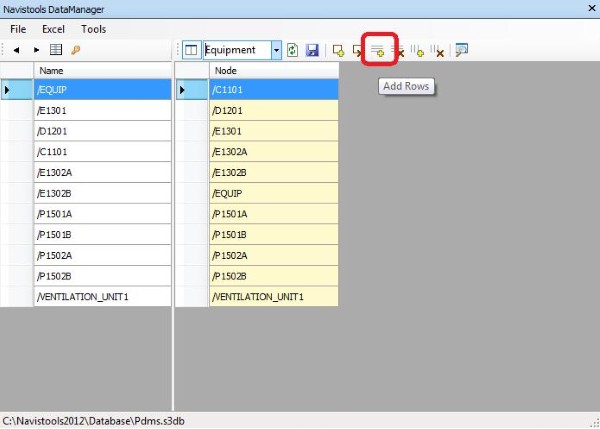This screenshot has width=600, height=429.
Task: Click the add columns toolbar icon
Action: click(x=418, y=50)
